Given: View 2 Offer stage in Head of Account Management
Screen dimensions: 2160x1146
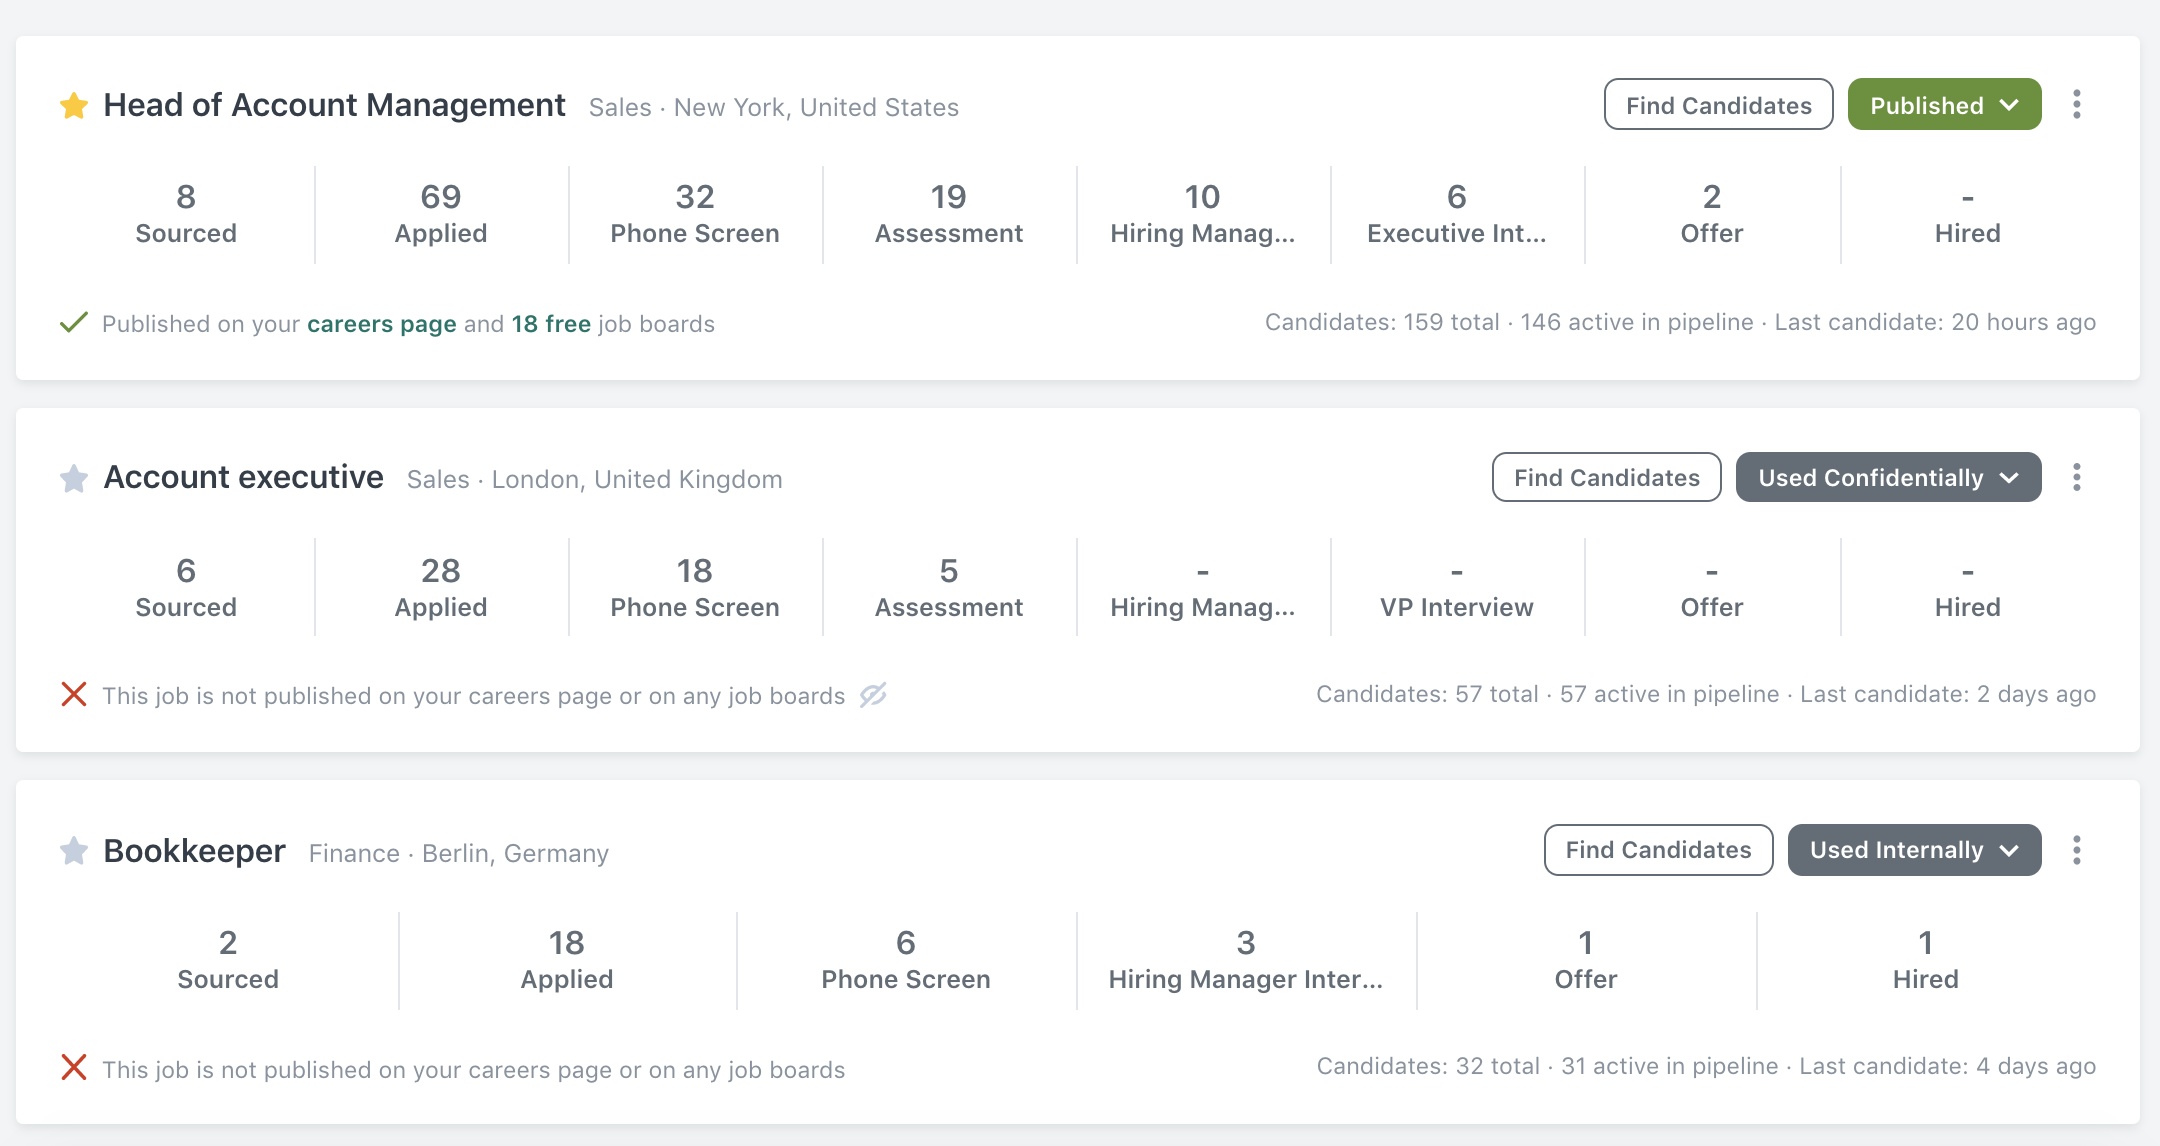Looking at the screenshot, I should tap(1712, 214).
